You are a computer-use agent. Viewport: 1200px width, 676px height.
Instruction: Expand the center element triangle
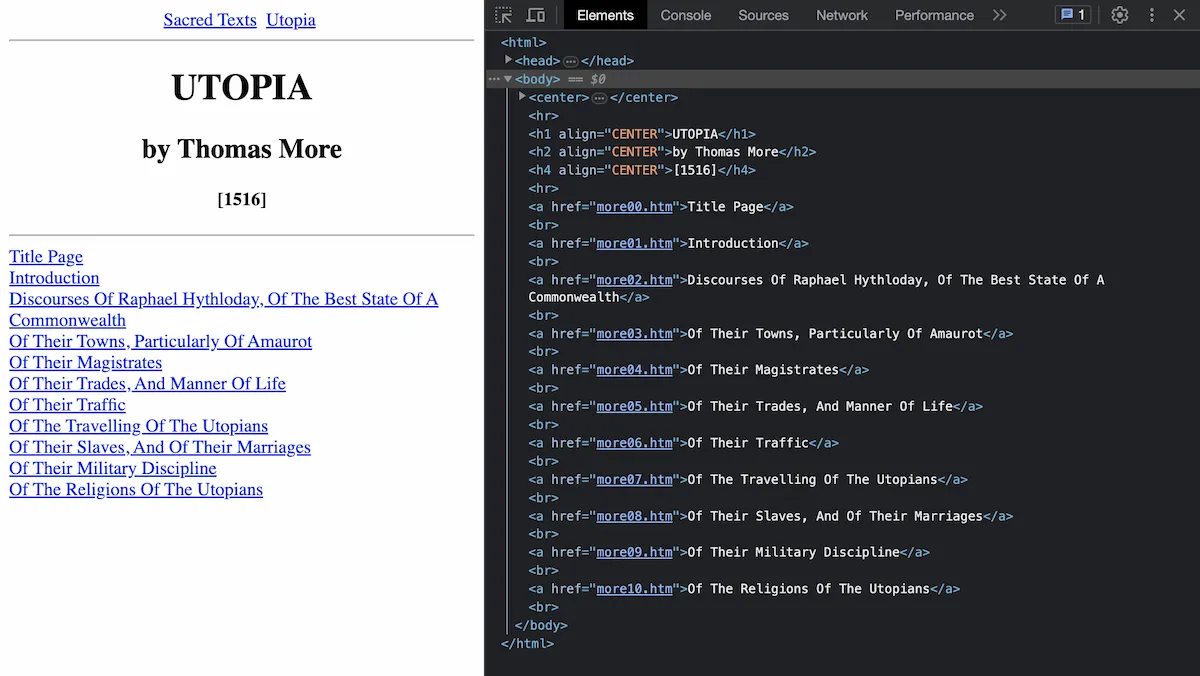pos(523,97)
